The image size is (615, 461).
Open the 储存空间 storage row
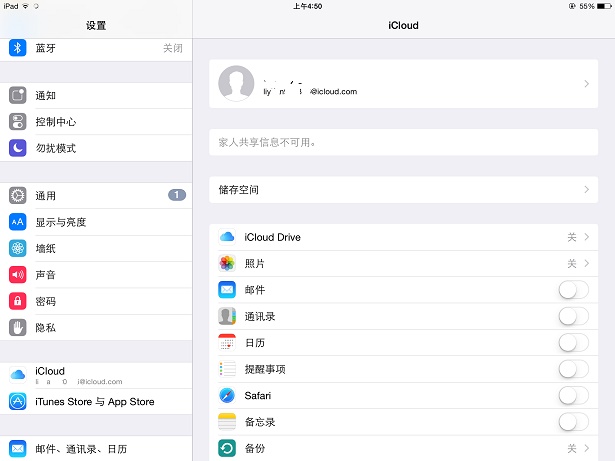point(404,190)
